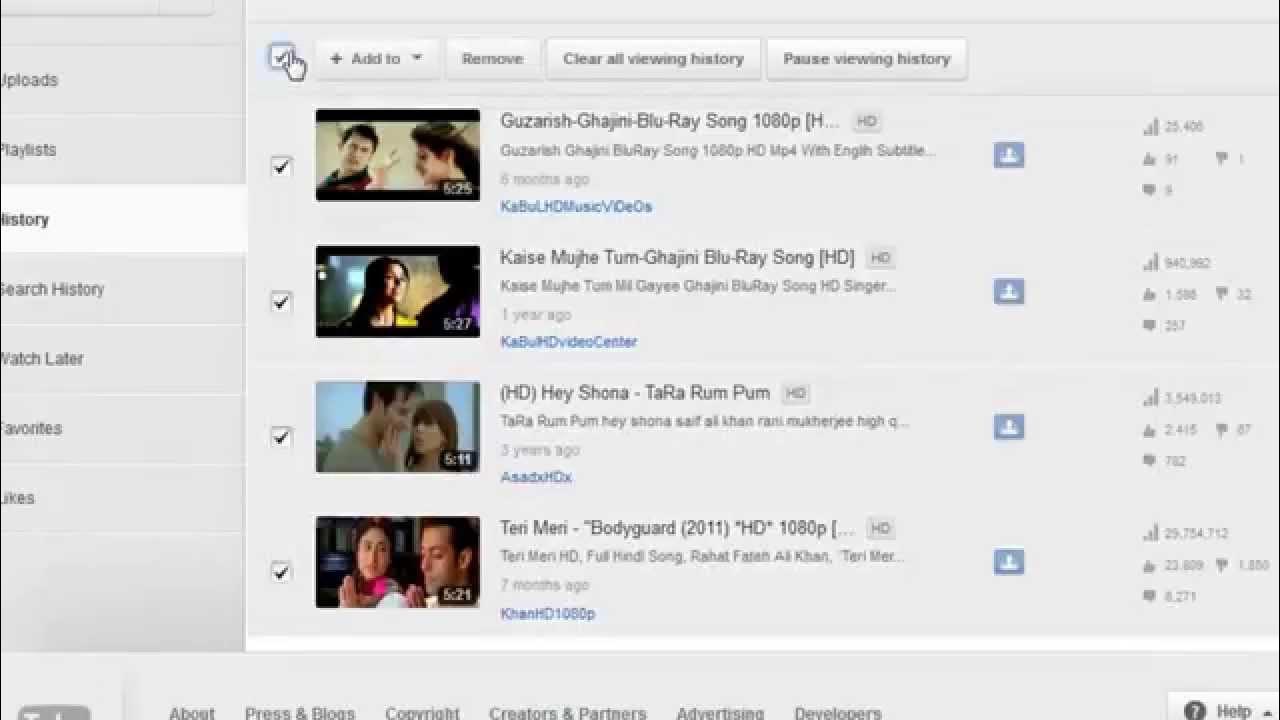Open the Advertising footer link
Viewport: 1280px width, 720px height.
[720, 712]
